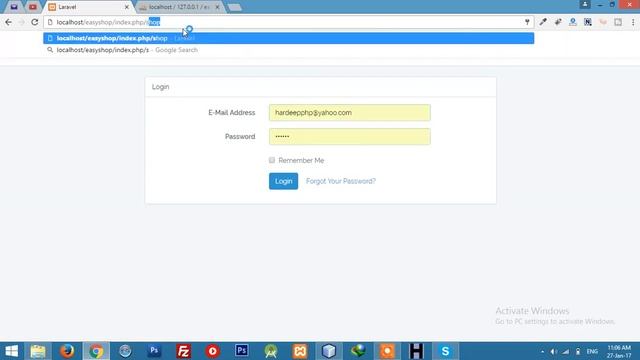Click the network signal icon in system tray
Viewport: 640px width, 360px height.
pyautogui.click(x=566, y=351)
